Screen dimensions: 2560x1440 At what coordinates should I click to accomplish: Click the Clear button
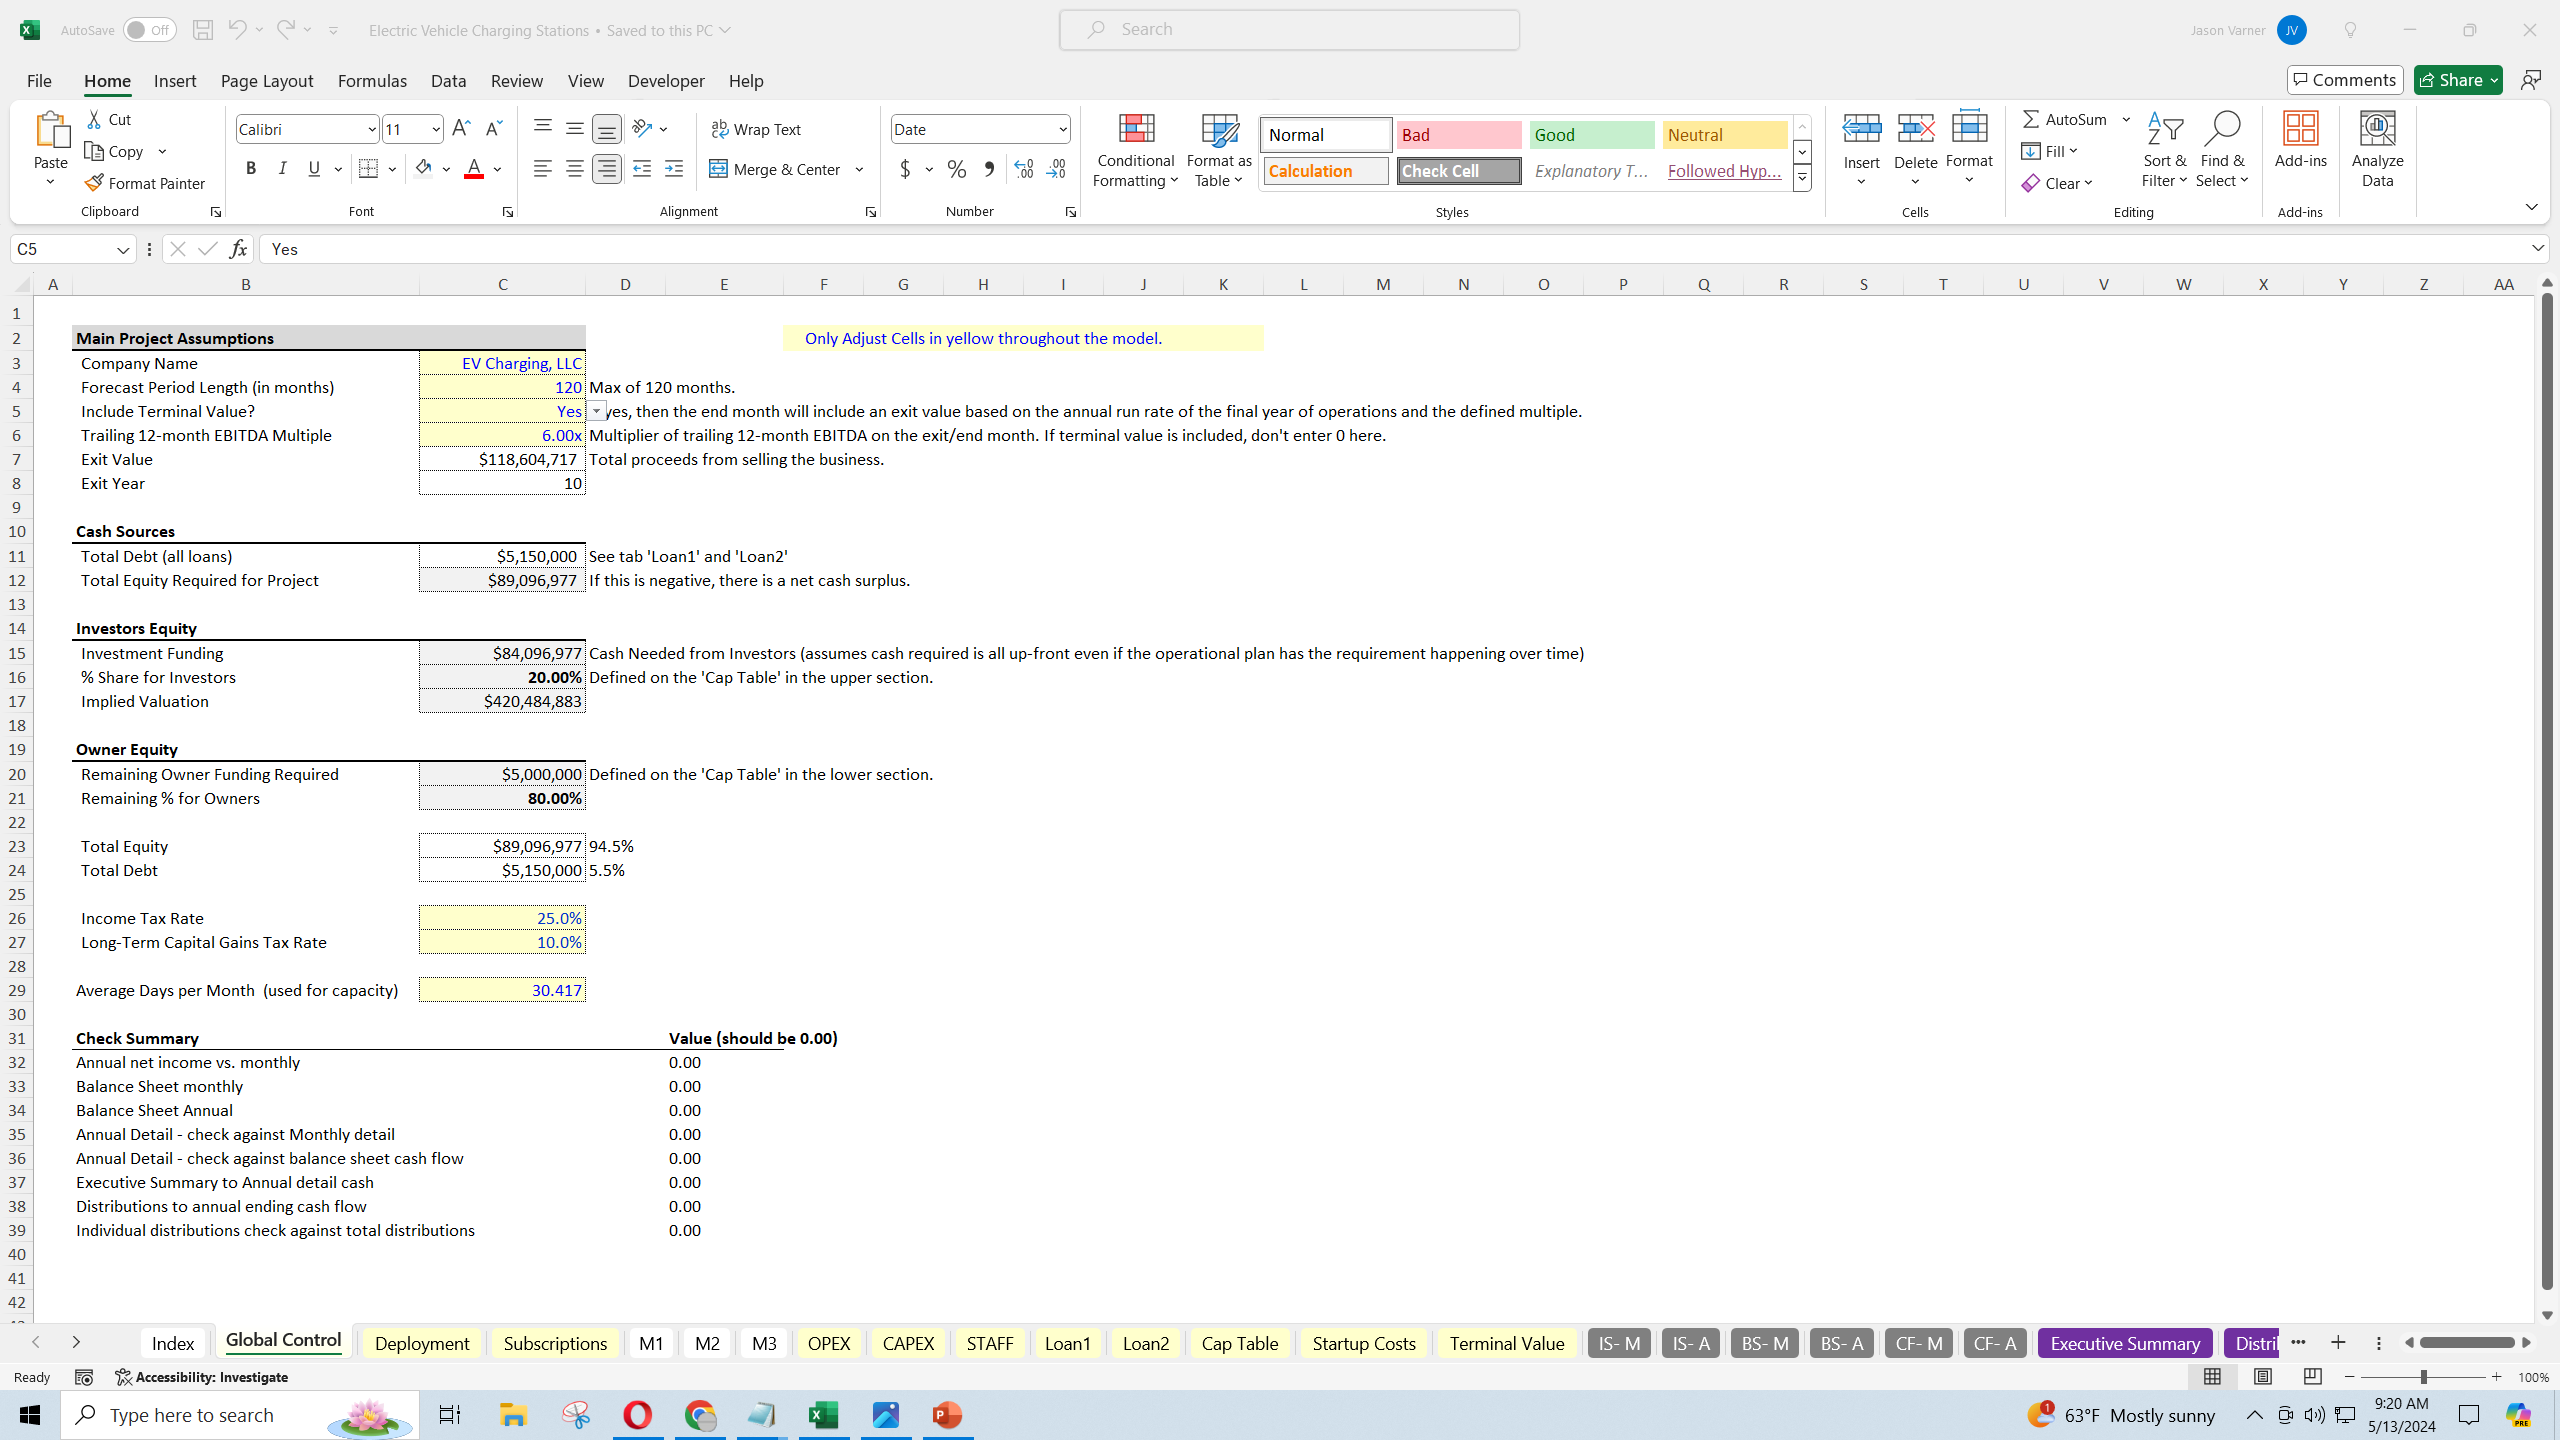[x=2056, y=183]
